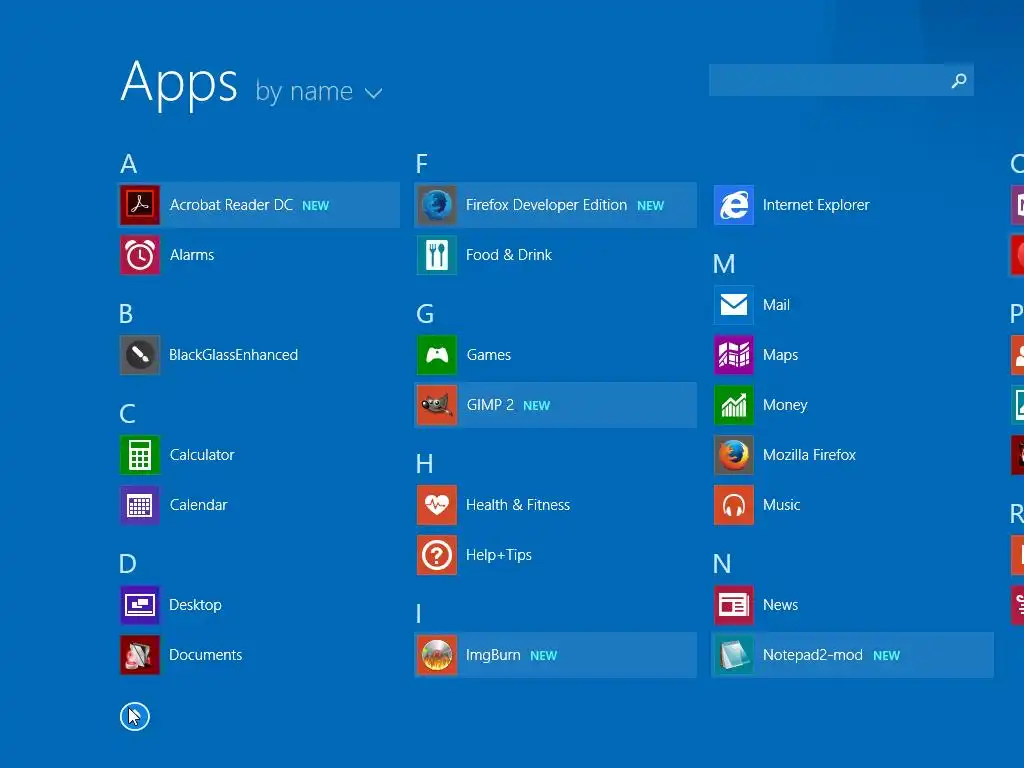The height and width of the screenshot is (768, 1024).
Task: Open the BlackGlassEnhanced icon
Action: [140, 355]
